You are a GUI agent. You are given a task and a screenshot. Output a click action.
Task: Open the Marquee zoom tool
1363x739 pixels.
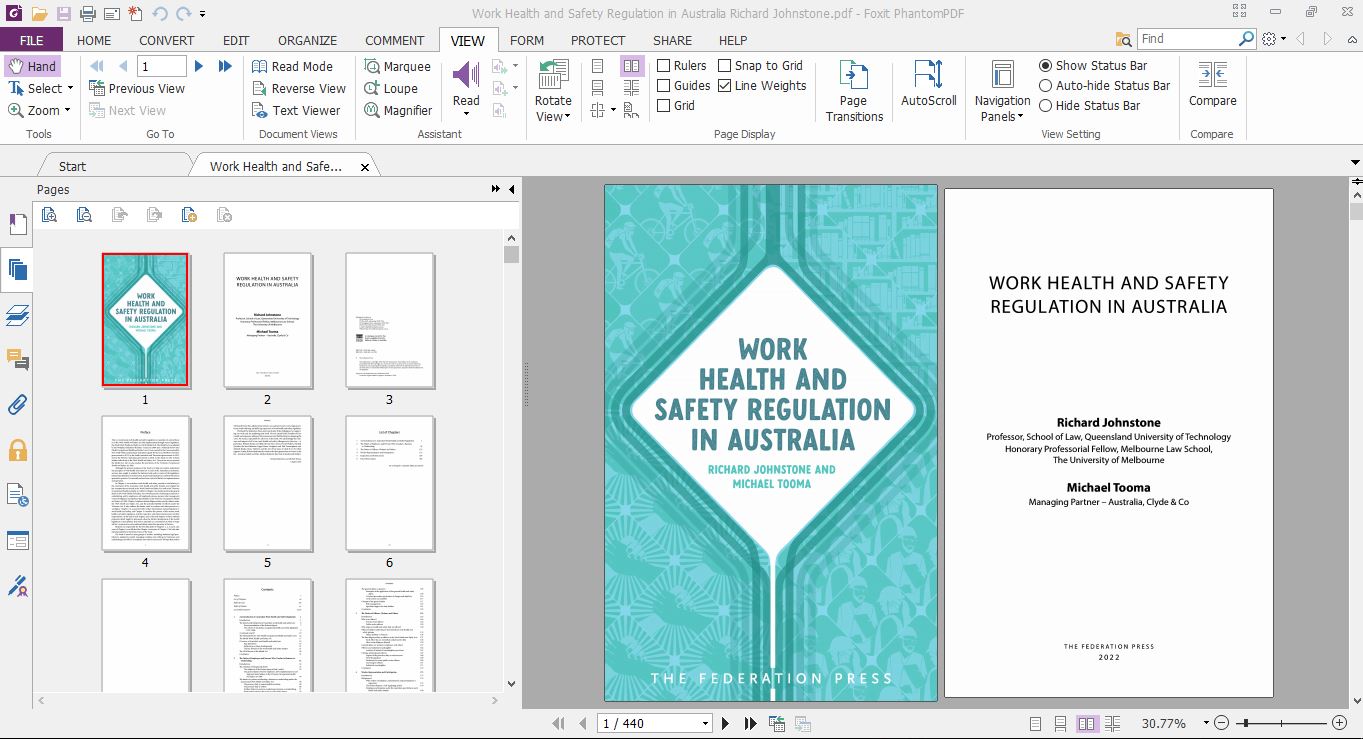pos(396,66)
